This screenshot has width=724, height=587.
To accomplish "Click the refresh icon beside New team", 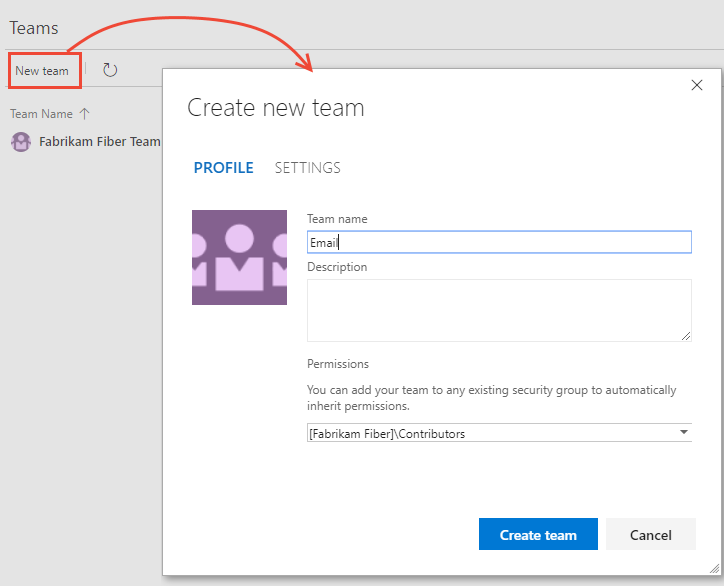I will 110,70.
